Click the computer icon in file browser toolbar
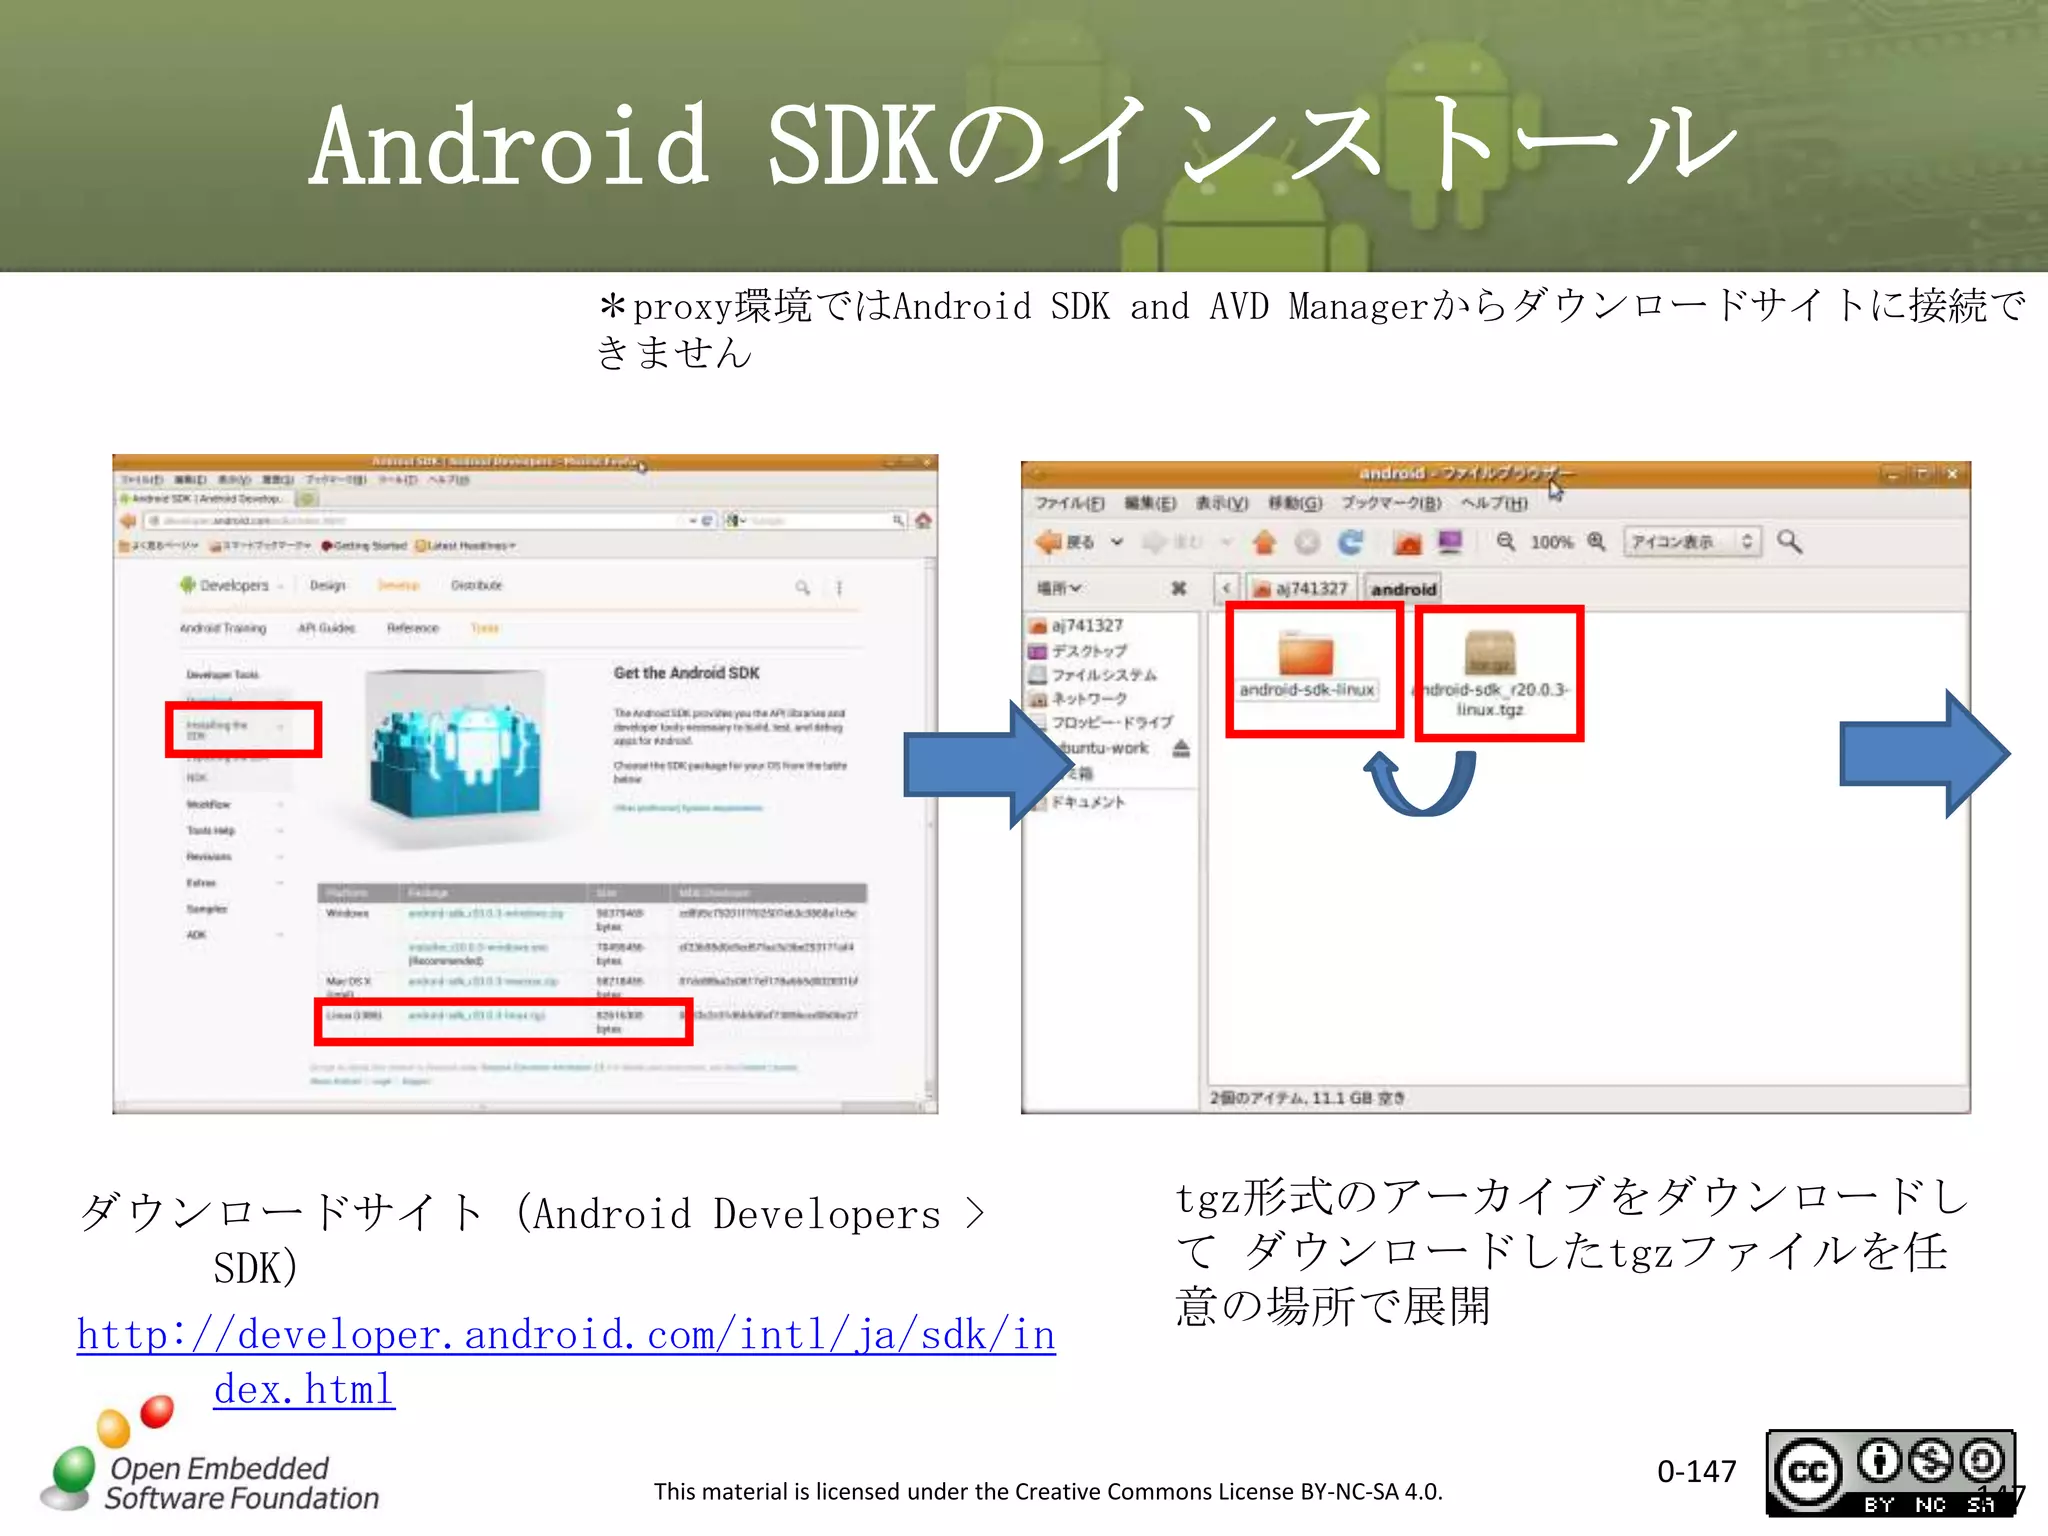The width and height of the screenshot is (2048, 1536). pyautogui.click(x=1450, y=542)
